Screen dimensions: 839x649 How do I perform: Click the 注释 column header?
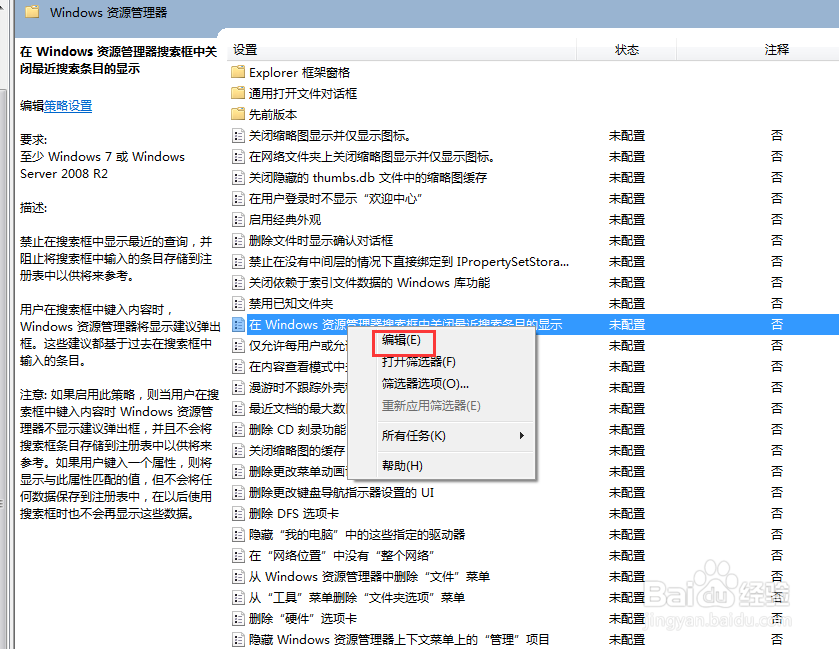[x=778, y=48]
